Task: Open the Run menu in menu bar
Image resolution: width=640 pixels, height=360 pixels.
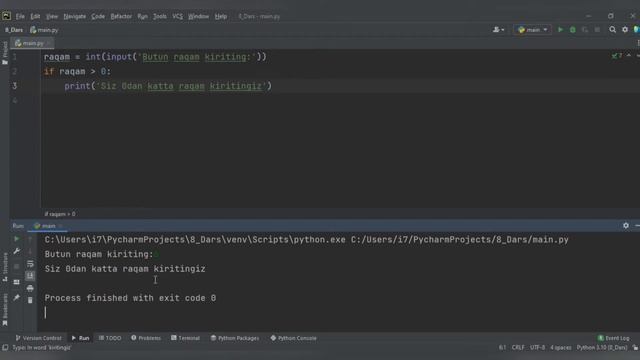Action: pos(142,16)
